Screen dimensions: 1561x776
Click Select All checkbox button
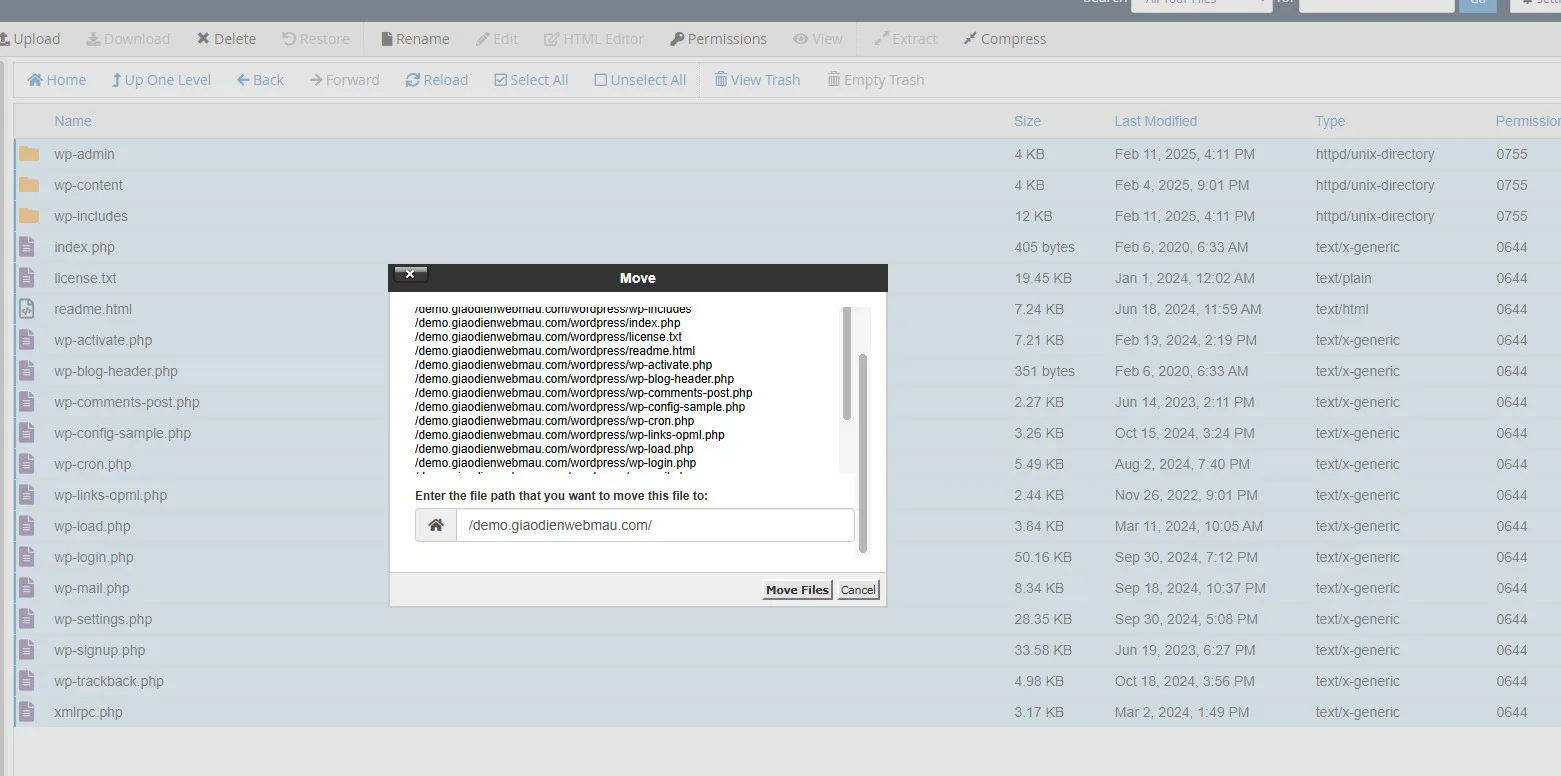531,80
